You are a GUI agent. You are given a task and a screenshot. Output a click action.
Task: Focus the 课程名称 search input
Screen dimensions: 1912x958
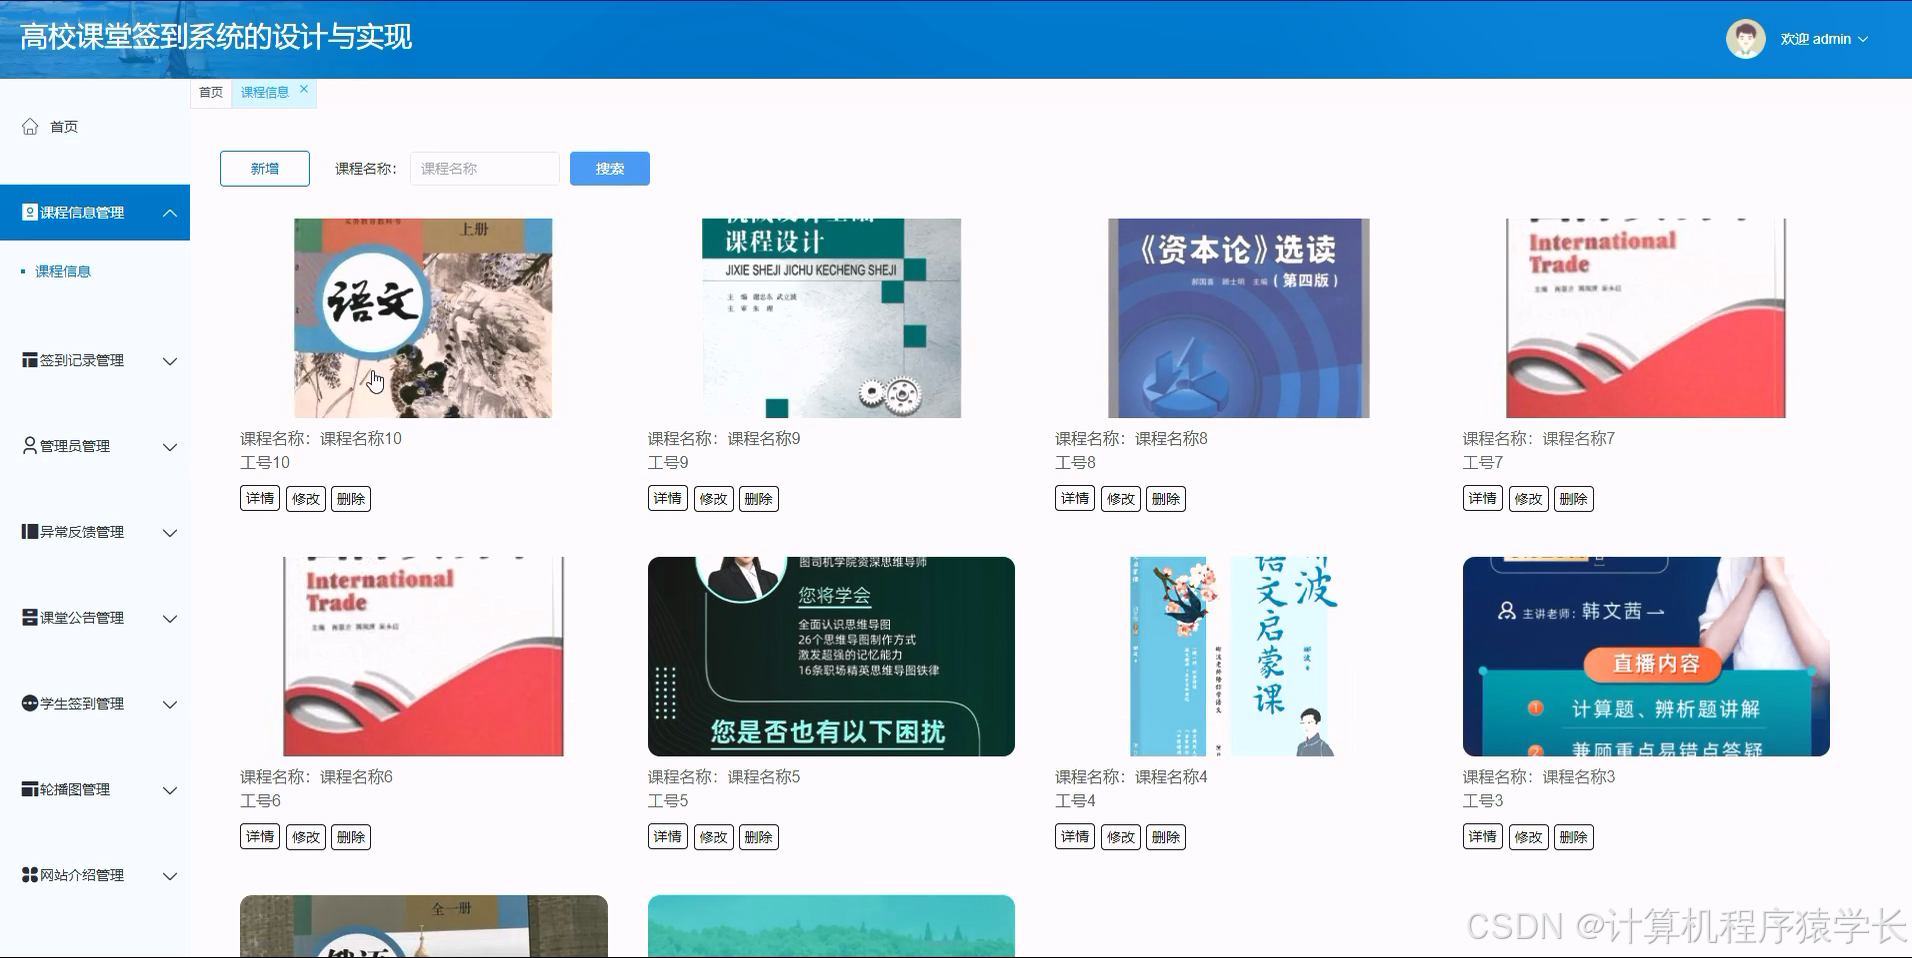(x=485, y=169)
